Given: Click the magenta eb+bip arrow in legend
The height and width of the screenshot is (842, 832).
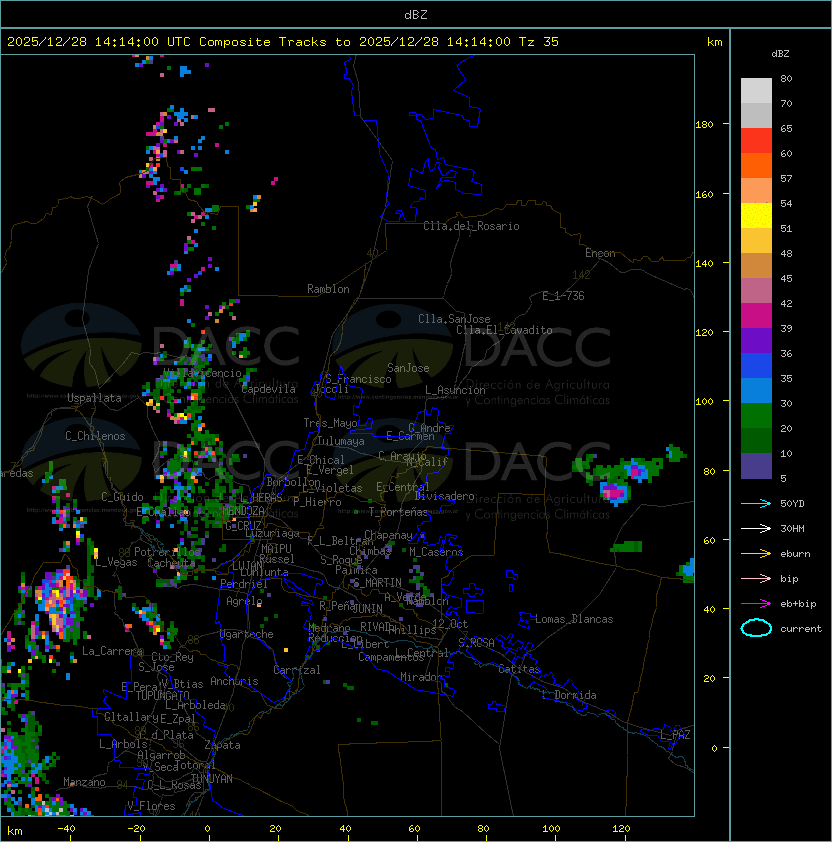Looking at the screenshot, I should click(x=756, y=604).
